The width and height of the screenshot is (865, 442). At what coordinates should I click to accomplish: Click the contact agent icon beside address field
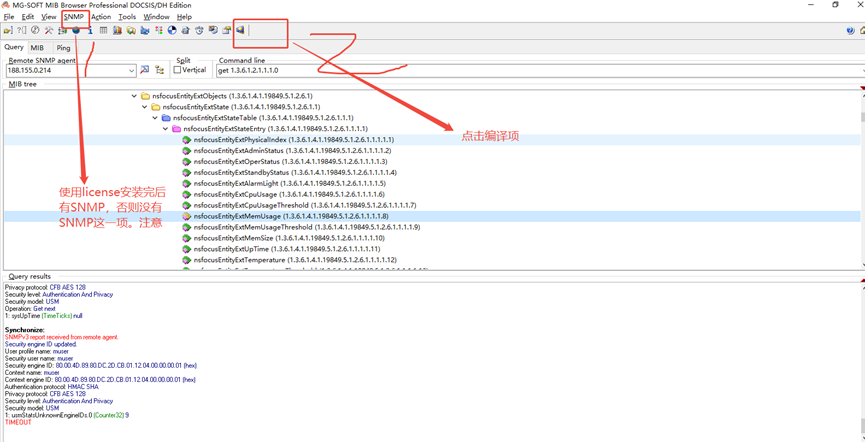coord(145,70)
